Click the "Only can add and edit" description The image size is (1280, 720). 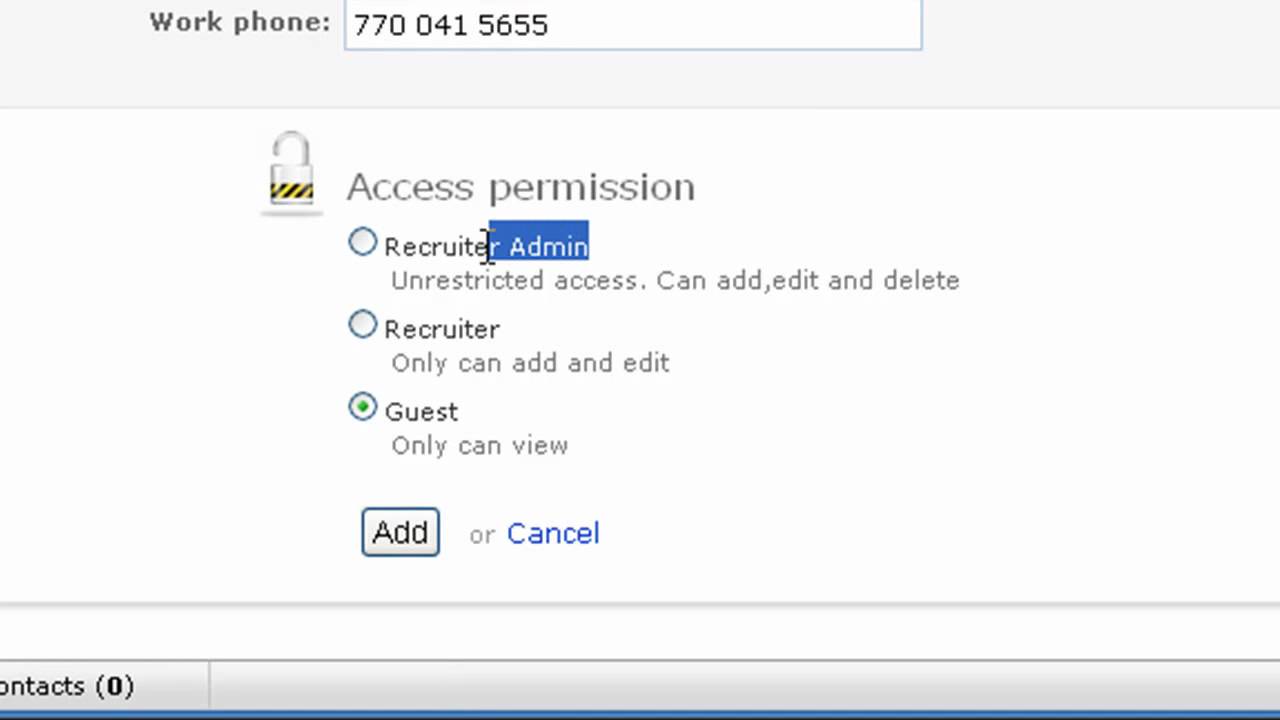(530, 363)
